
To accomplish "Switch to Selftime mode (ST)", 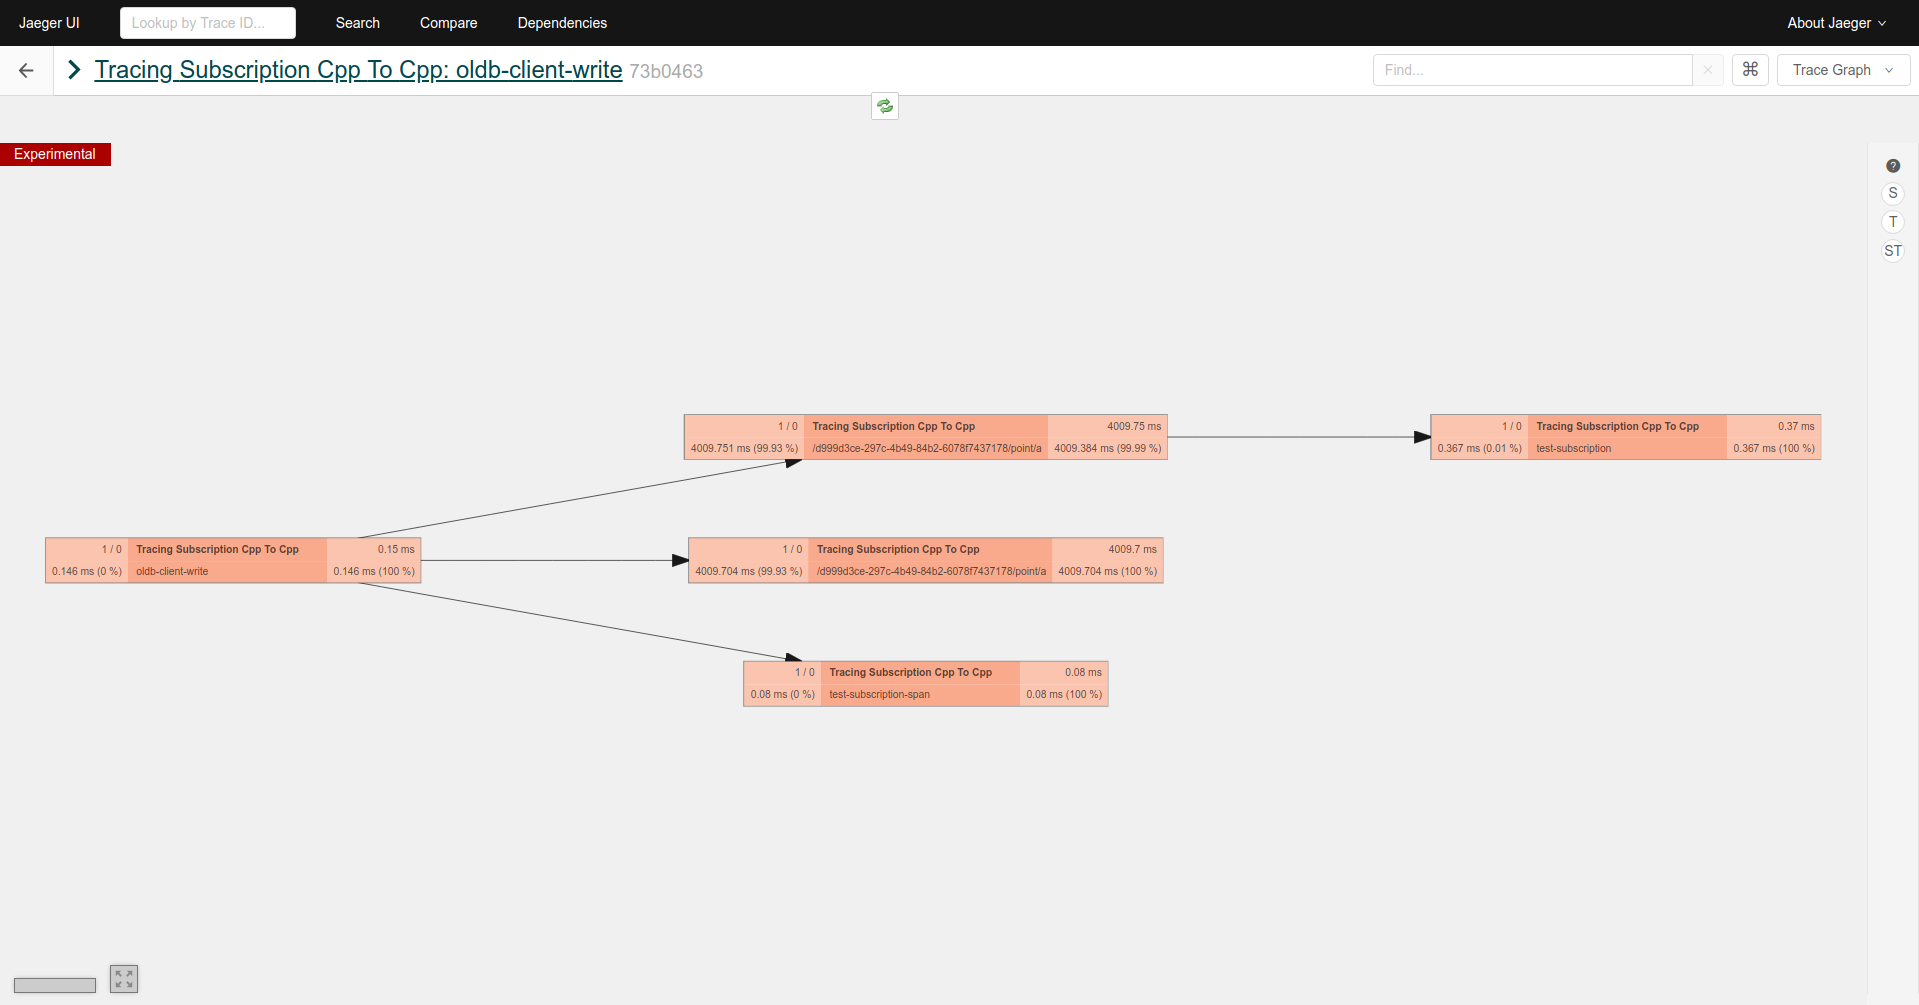I will (x=1892, y=251).
